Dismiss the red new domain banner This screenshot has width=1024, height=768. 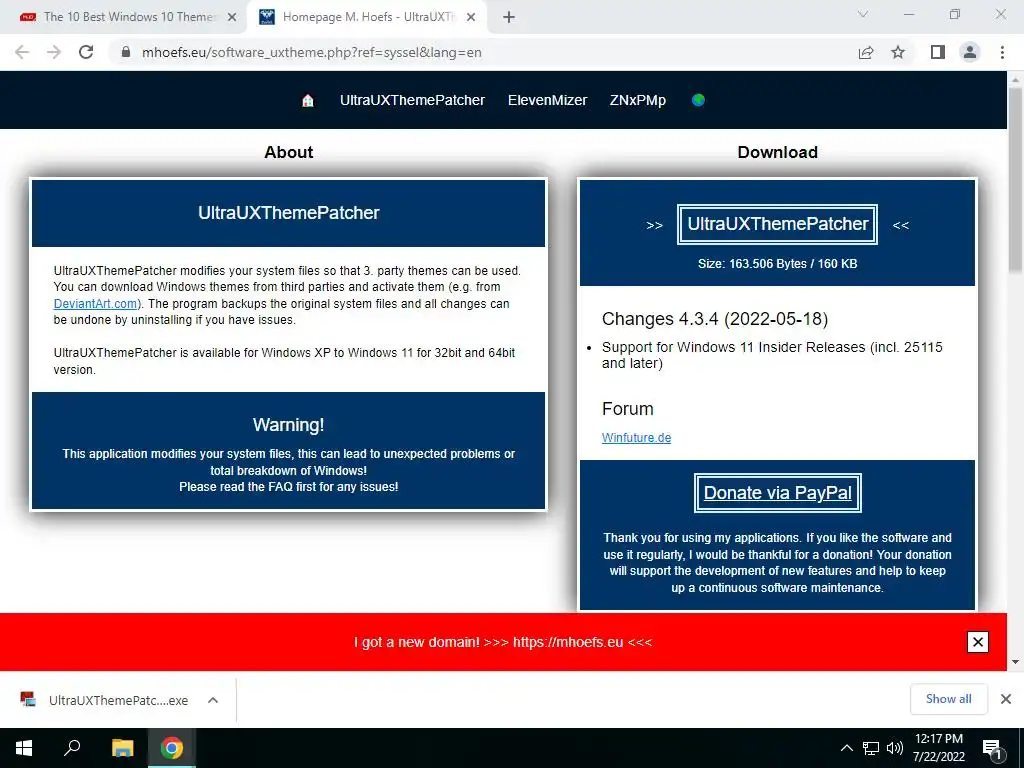coord(978,642)
